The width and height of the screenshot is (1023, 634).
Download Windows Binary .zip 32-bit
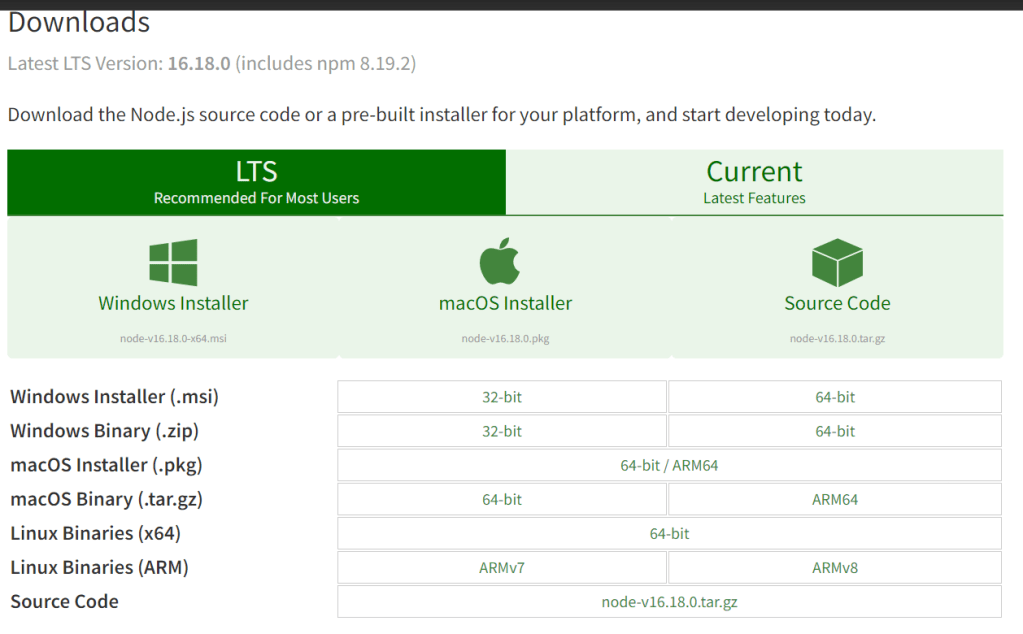(x=502, y=431)
